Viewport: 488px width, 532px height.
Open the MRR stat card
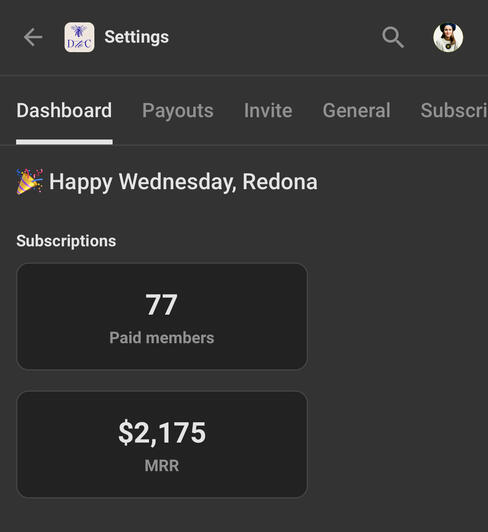coord(162,444)
